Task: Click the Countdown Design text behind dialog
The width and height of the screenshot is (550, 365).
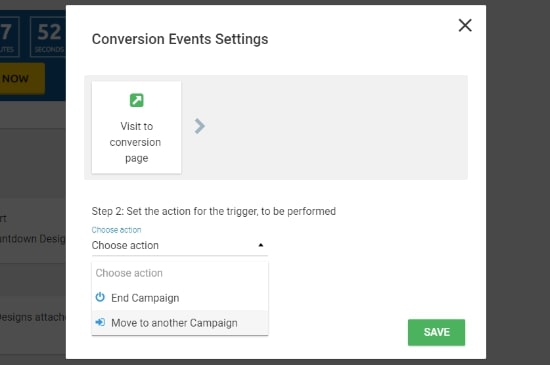Action: point(33,239)
